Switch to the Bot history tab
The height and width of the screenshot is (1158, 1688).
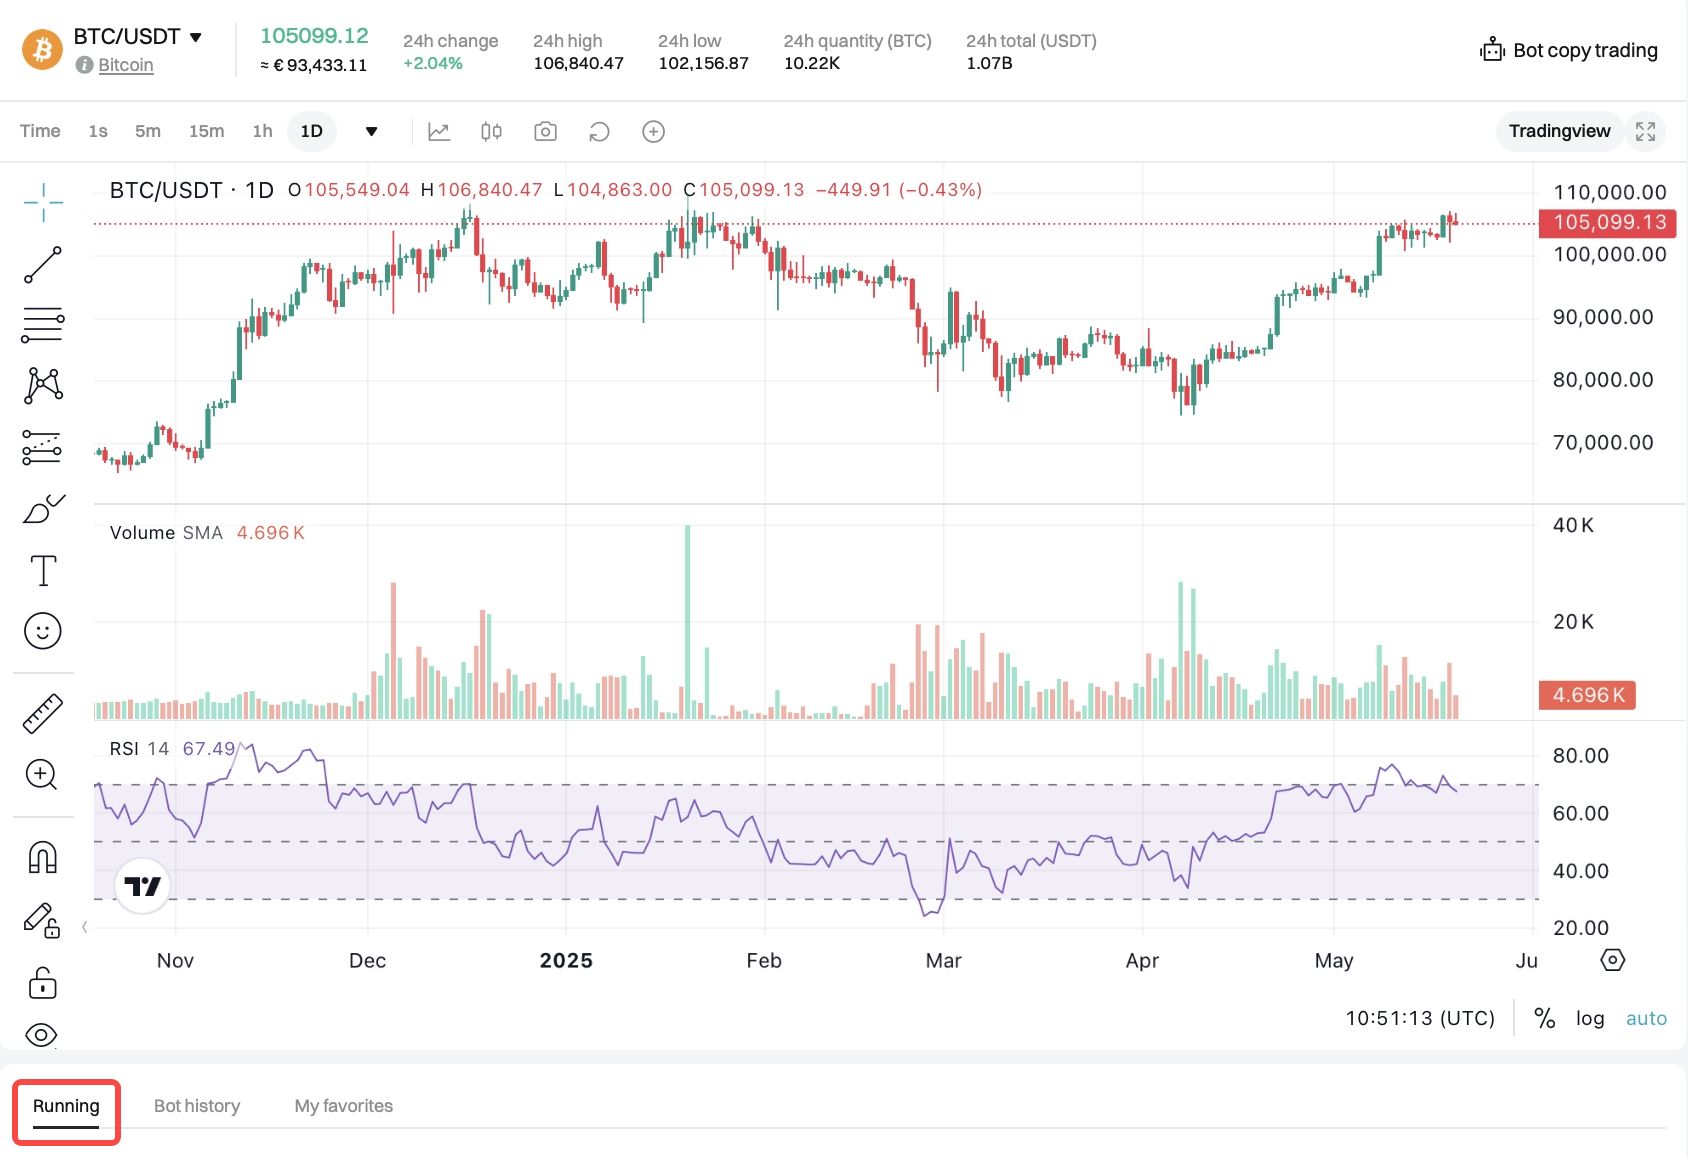click(x=197, y=1106)
